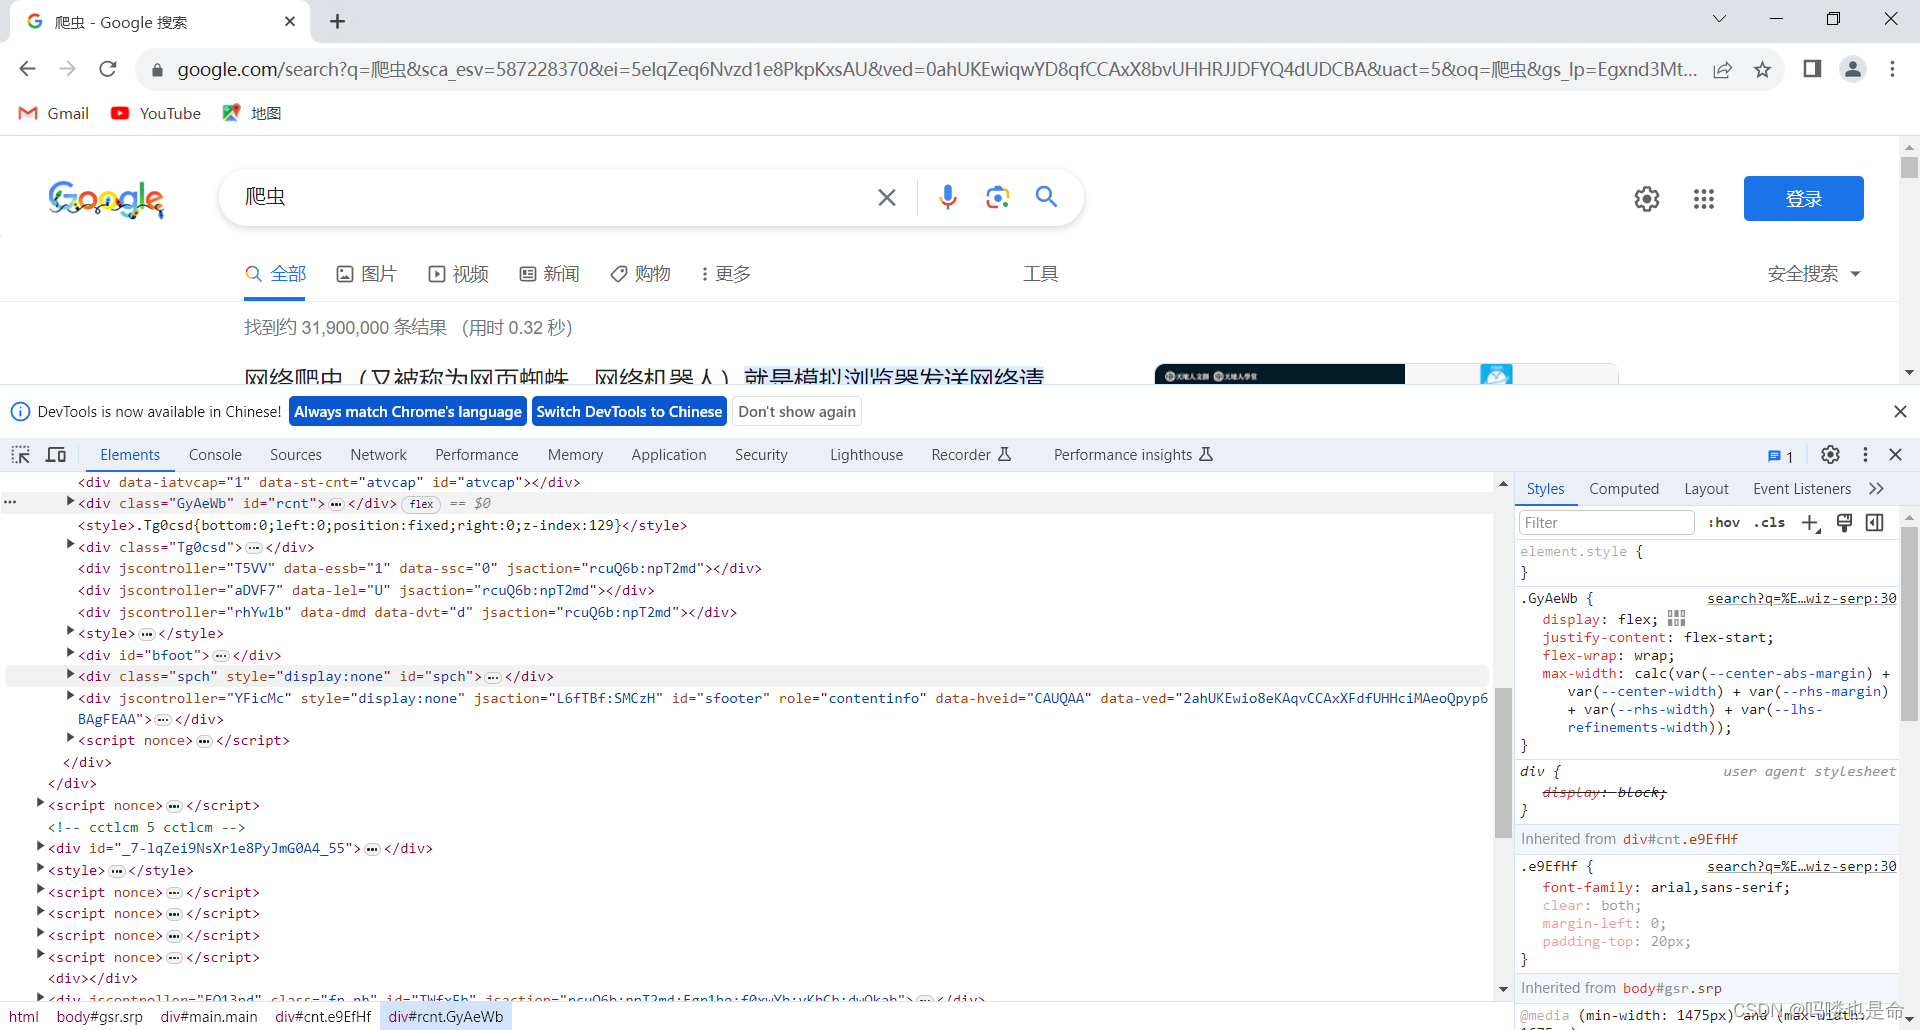Click the blue magnifier search button
Screen dimensions: 1920x1030
click(1046, 197)
